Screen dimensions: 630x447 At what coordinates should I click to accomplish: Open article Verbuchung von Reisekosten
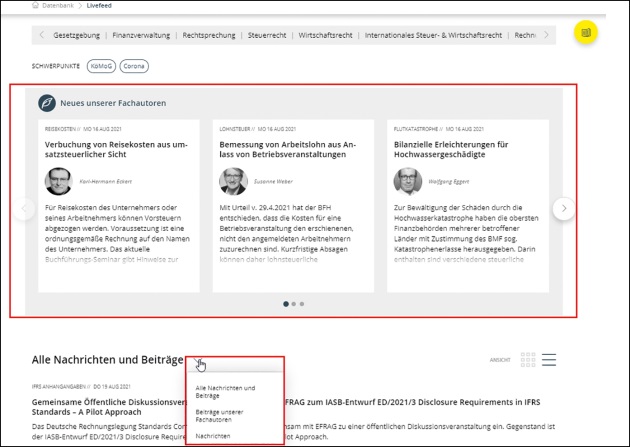(115, 150)
